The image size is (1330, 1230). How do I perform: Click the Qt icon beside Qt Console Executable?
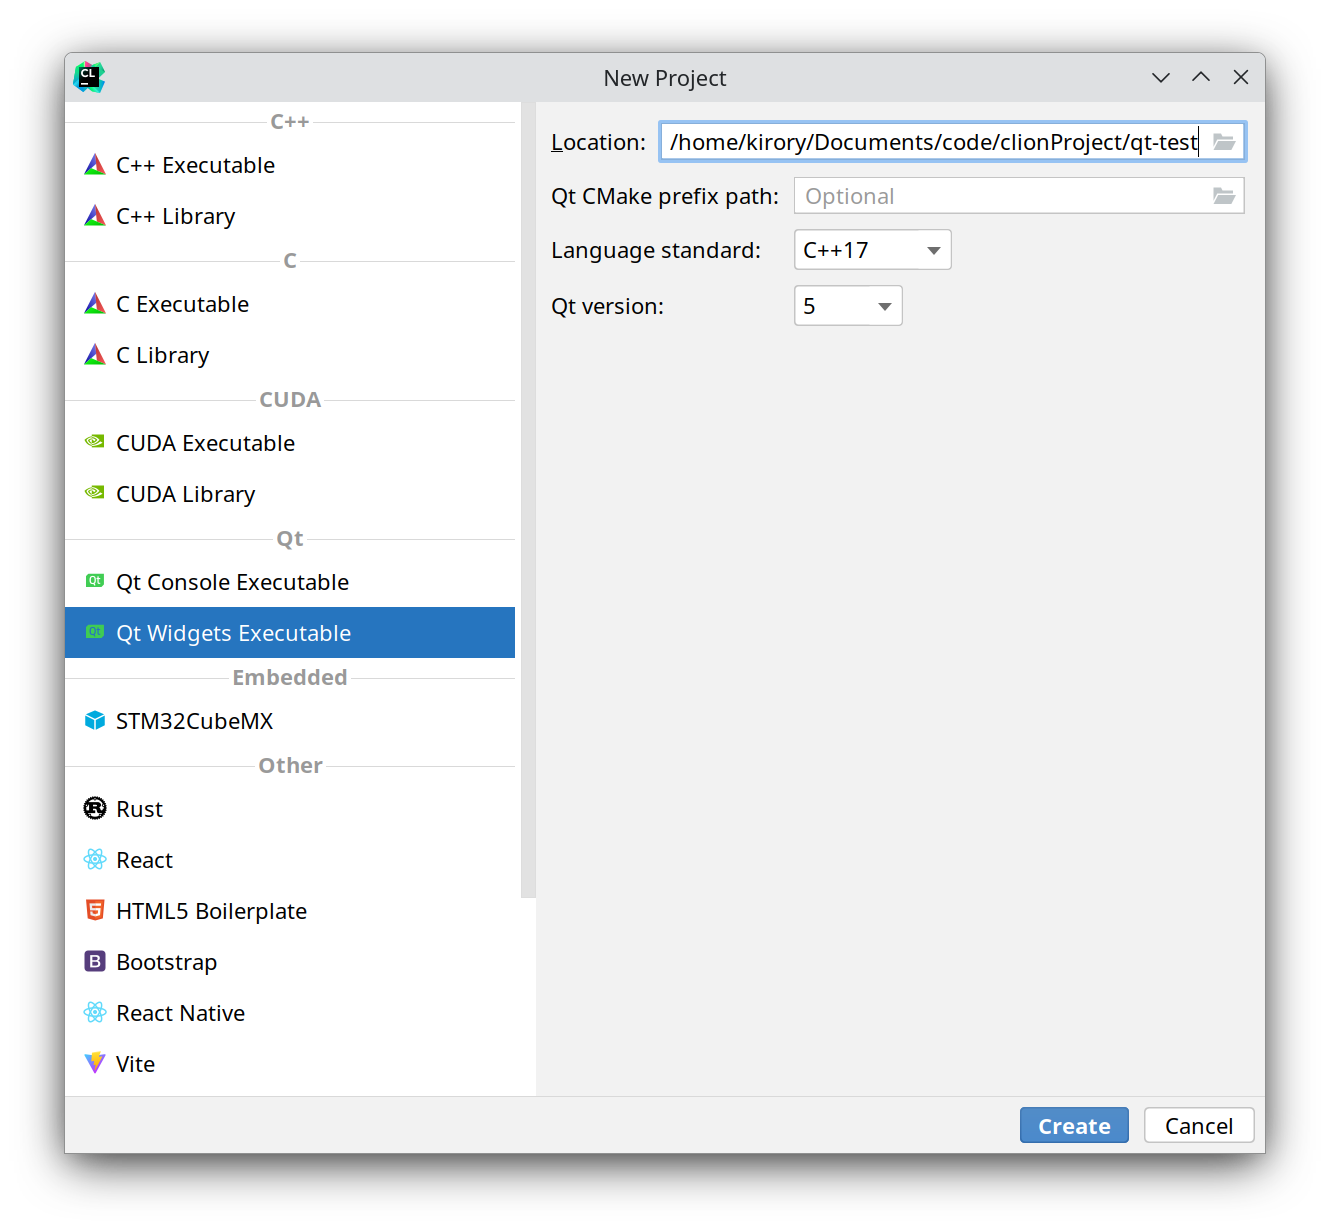click(95, 581)
